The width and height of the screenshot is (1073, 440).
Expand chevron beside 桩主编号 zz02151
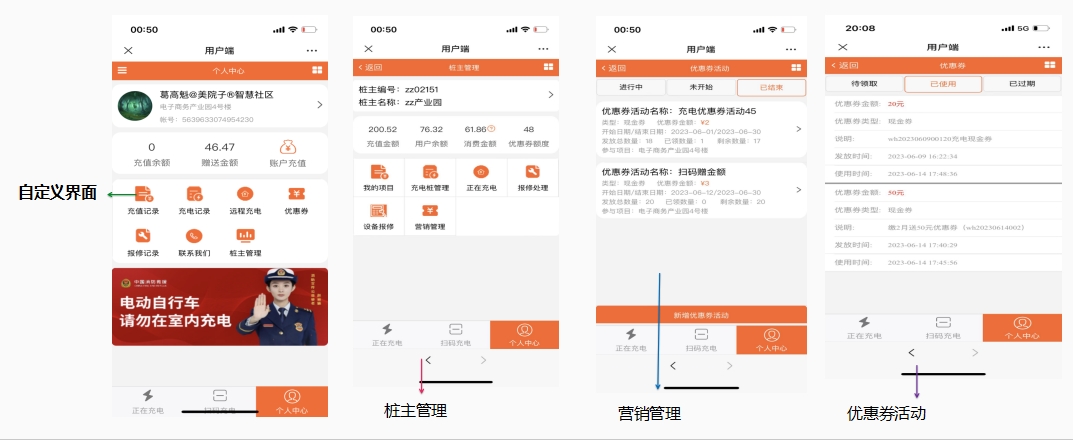coord(551,94)
